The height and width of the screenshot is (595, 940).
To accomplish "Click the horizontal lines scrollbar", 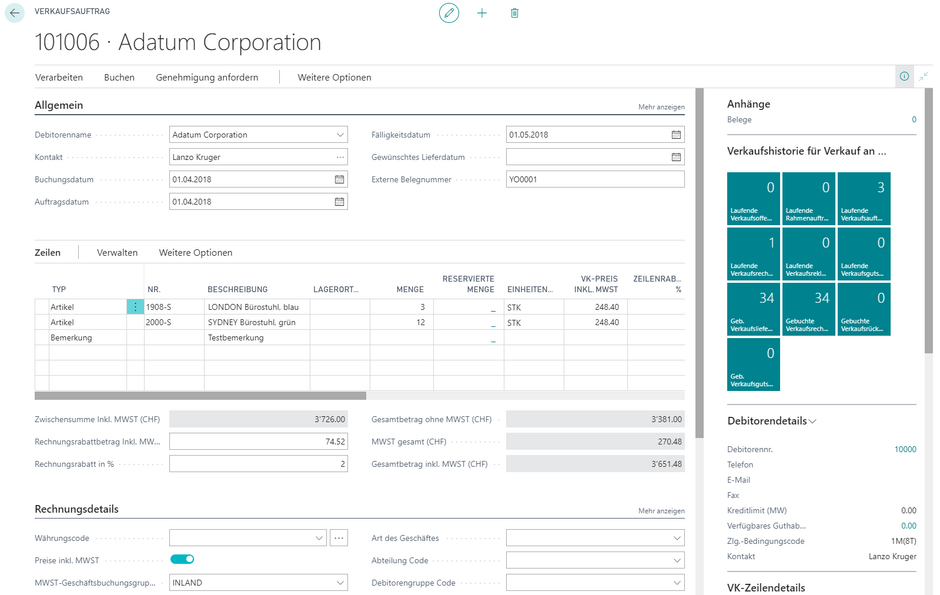I will click(200, 395).
